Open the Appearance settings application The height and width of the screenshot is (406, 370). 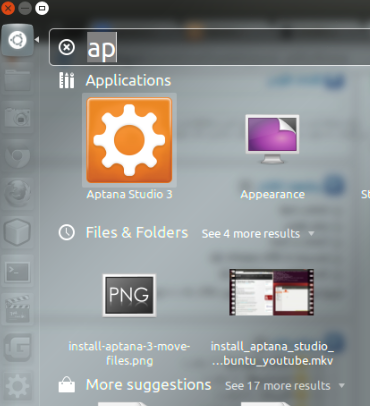click(x=272, y=139)
